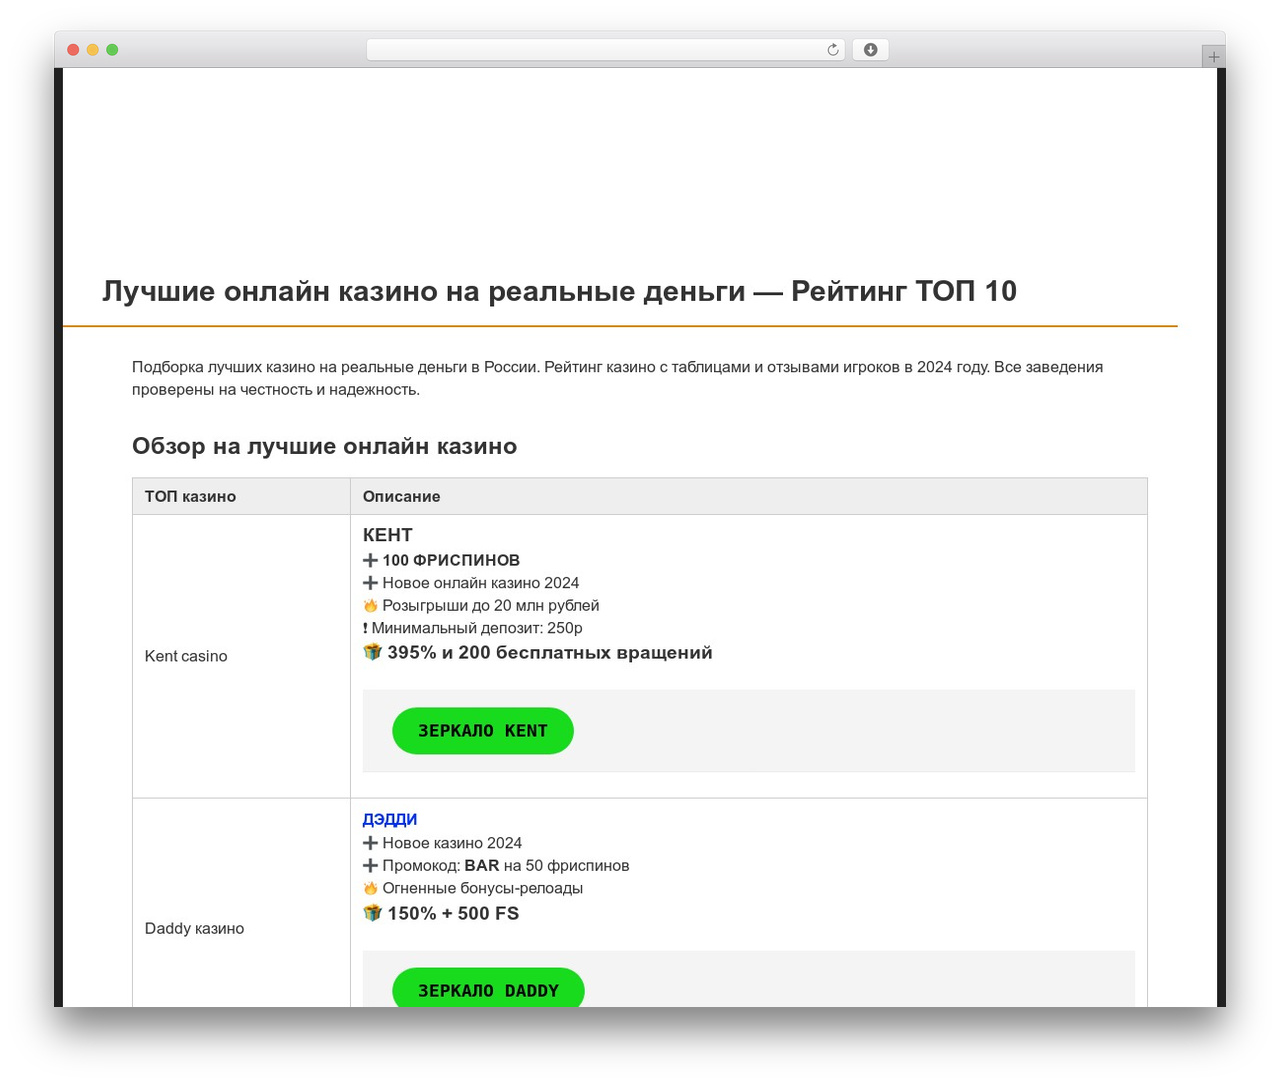Screen dimensions: 1280x1084
Task: Open the ДЭДДИ link
Action: click(390, 819)
